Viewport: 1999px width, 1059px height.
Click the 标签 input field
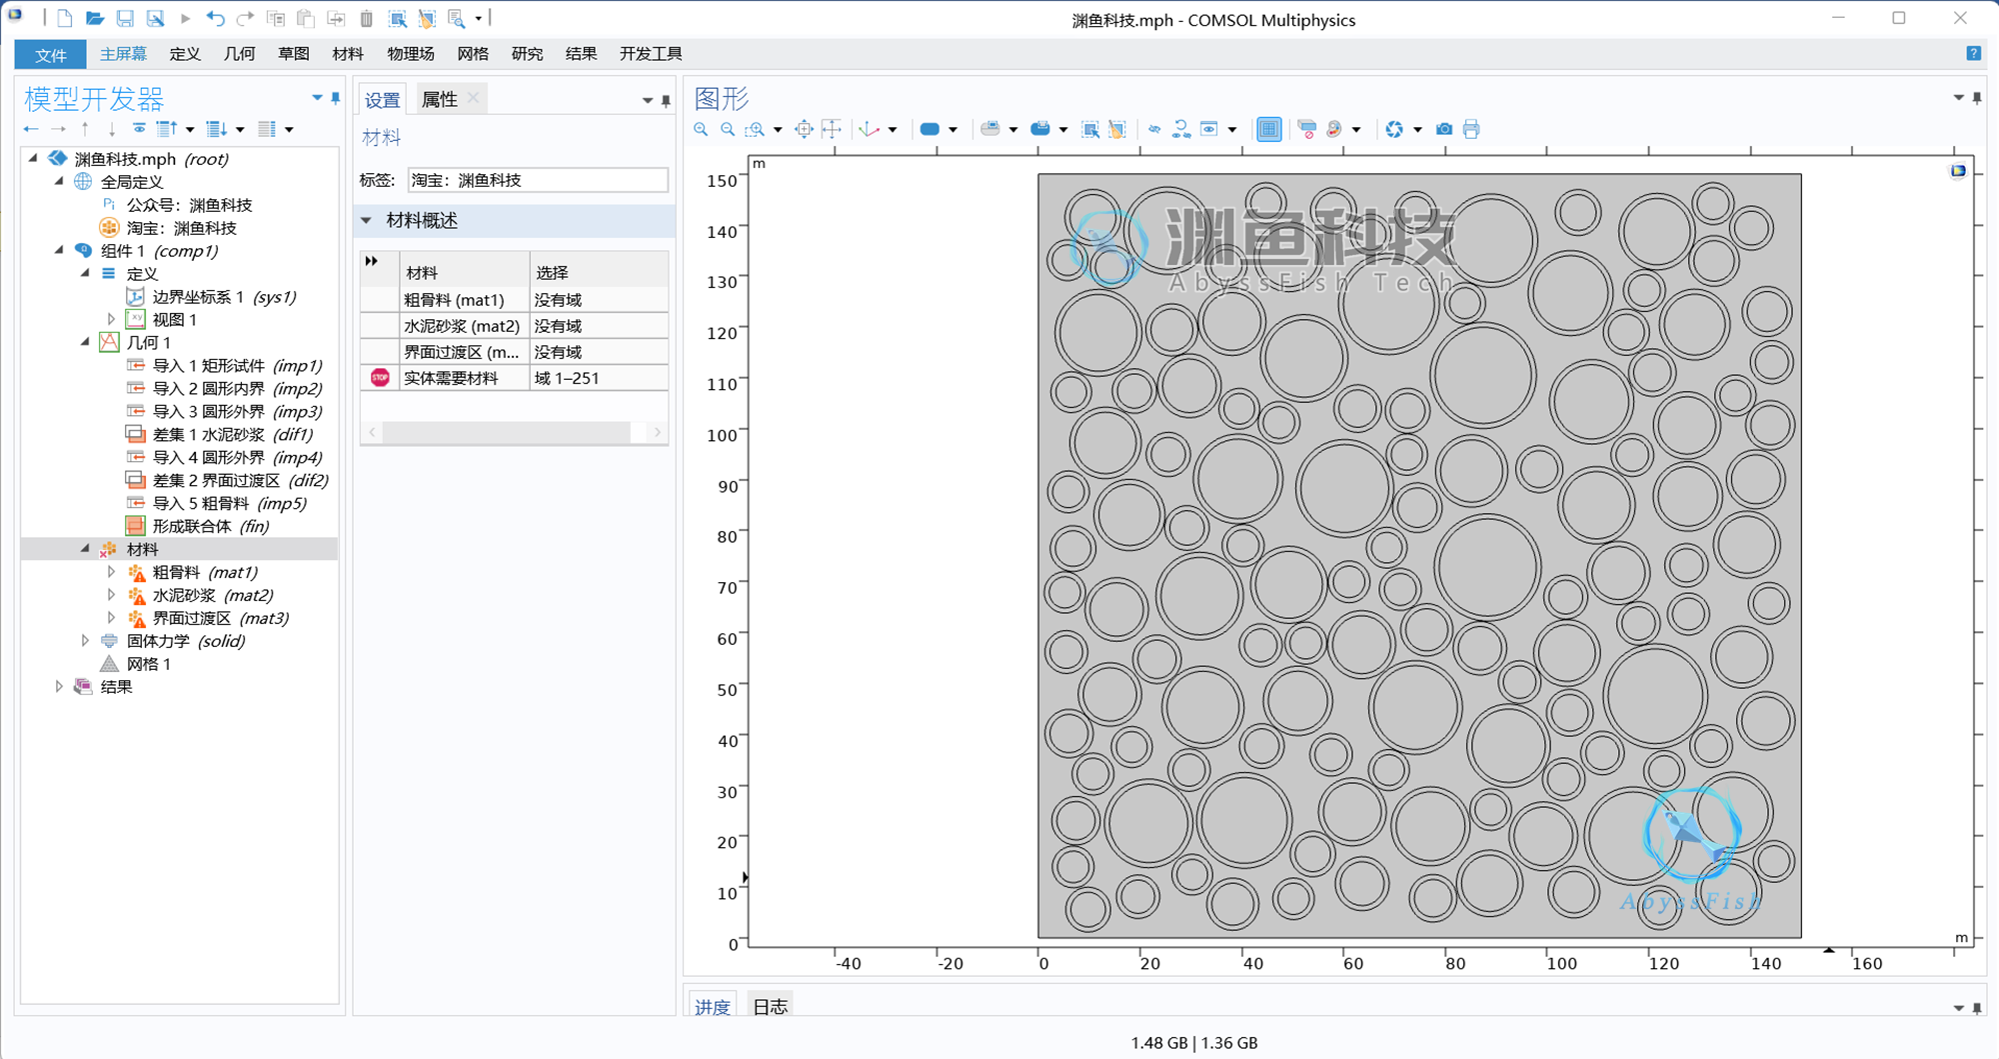click(538, 180)
